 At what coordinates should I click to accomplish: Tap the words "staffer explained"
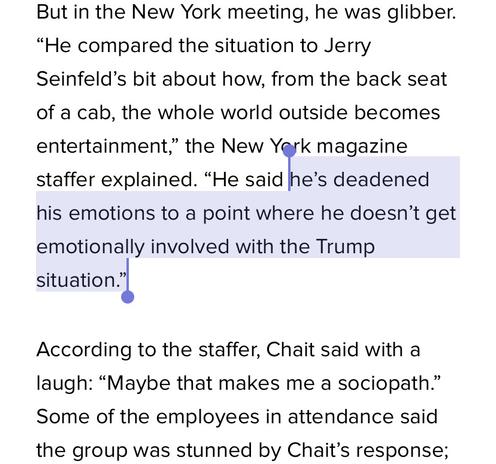114,180
